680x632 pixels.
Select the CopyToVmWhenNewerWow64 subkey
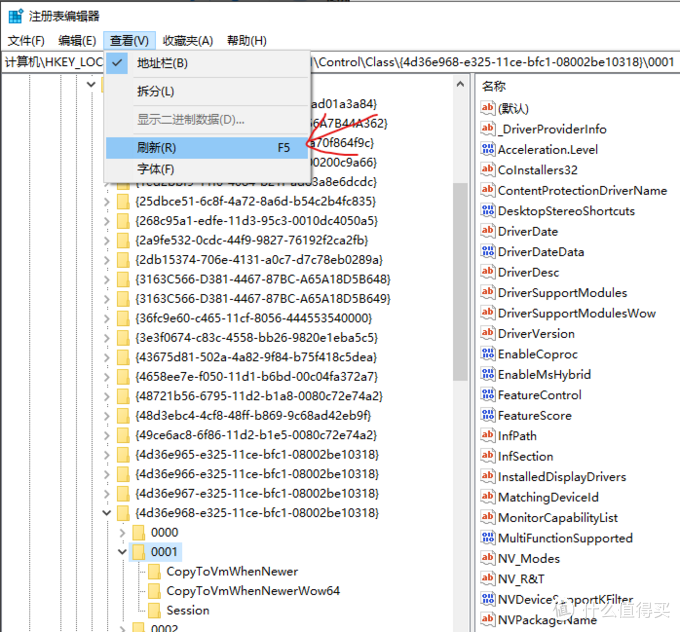click(x=253, y=591)
